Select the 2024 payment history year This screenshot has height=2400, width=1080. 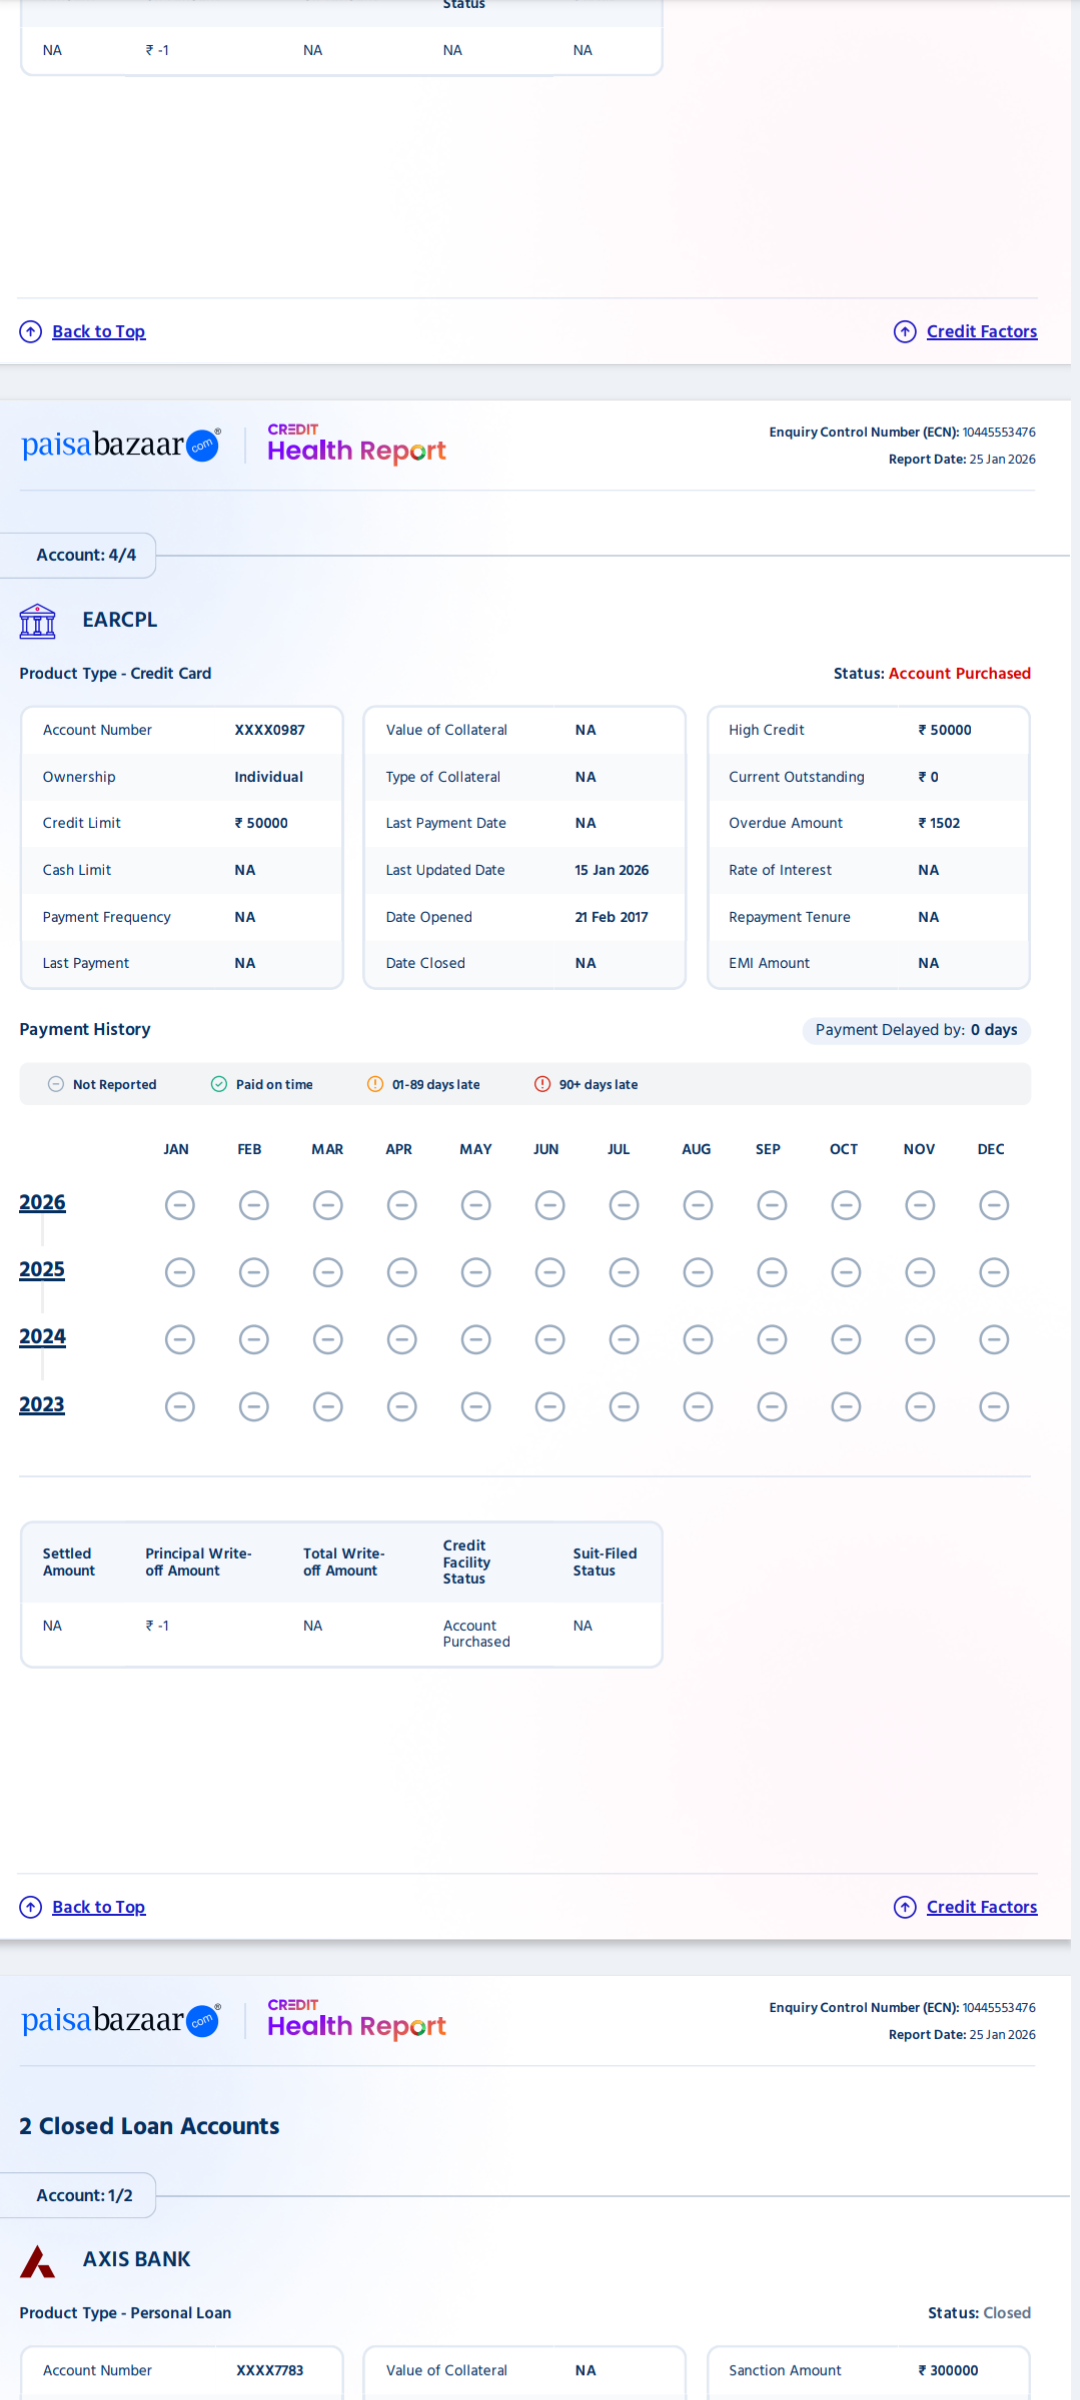coord(42,1336)
